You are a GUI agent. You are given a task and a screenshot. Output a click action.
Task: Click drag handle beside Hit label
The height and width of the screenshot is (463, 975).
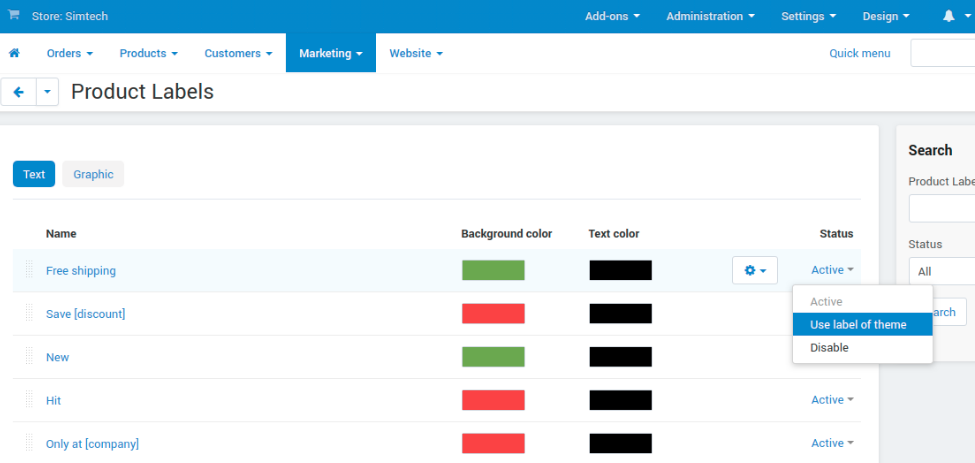click(x=29, y=400)
